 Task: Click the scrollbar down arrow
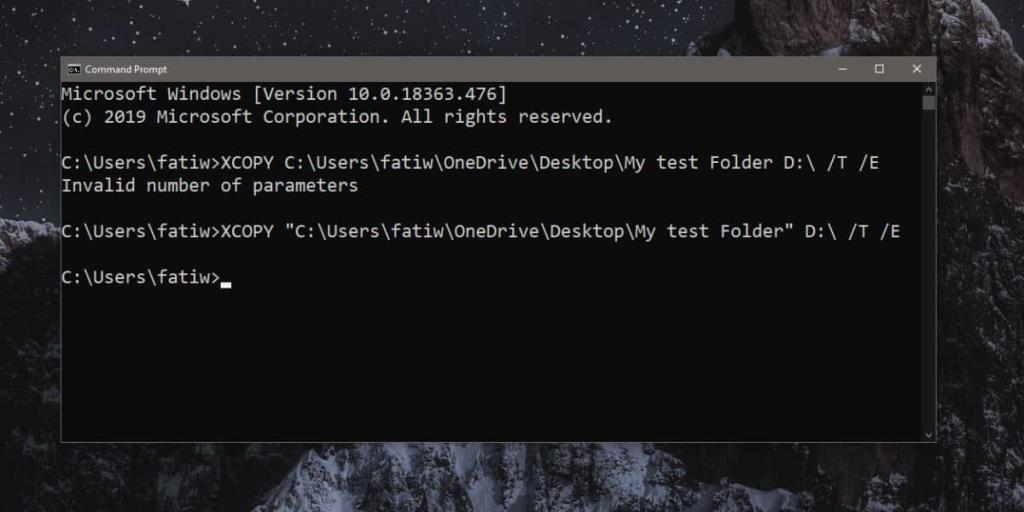pos(929,434)
